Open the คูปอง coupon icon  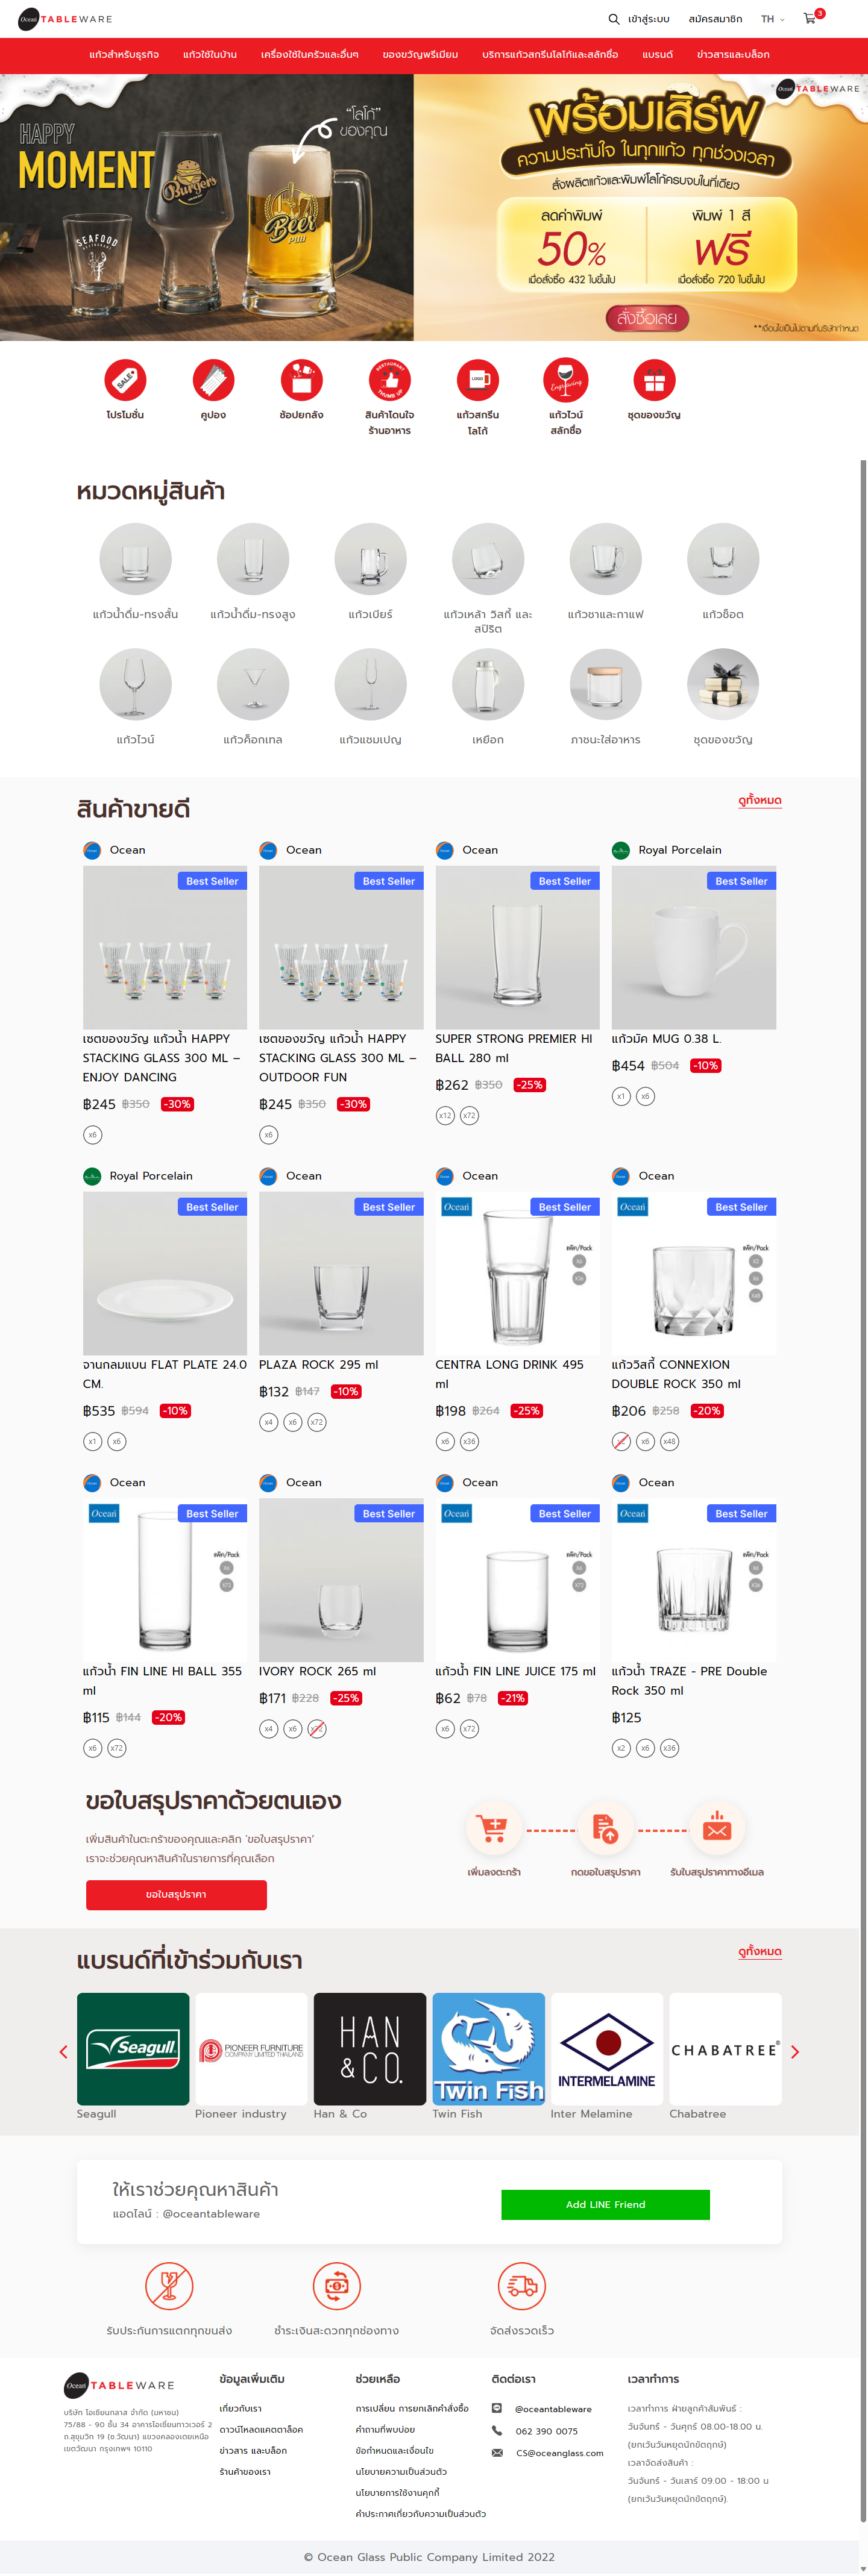pyautogui.click(x=213, y=381)
